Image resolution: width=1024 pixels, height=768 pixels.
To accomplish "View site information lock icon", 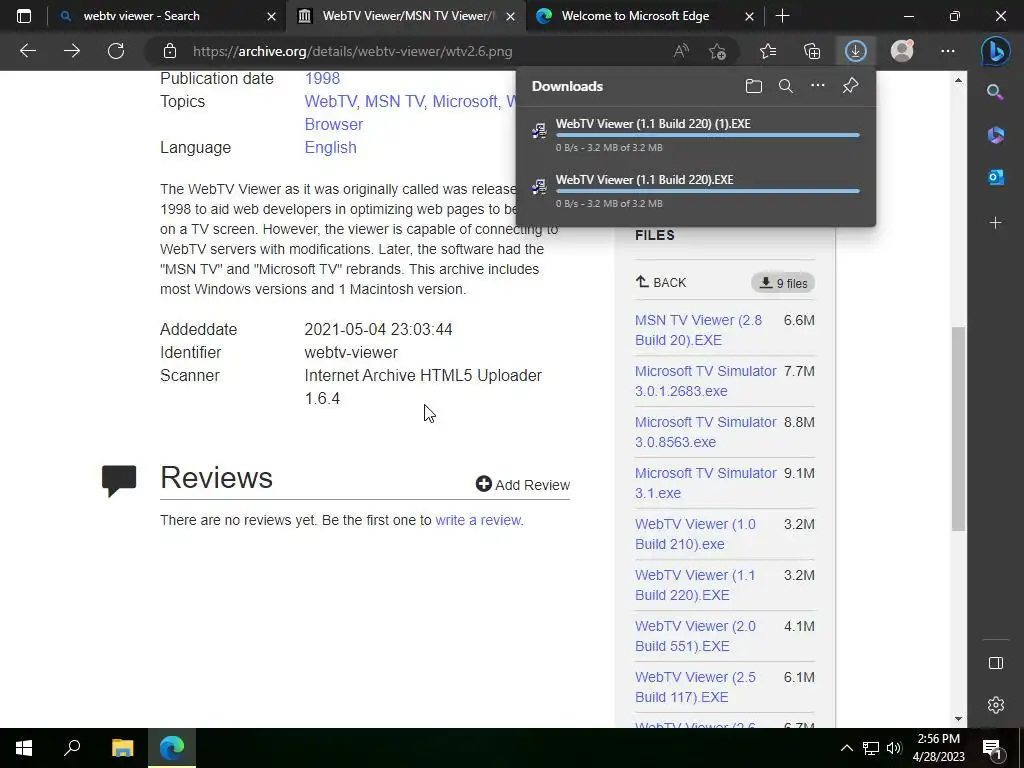I will 170,51.
